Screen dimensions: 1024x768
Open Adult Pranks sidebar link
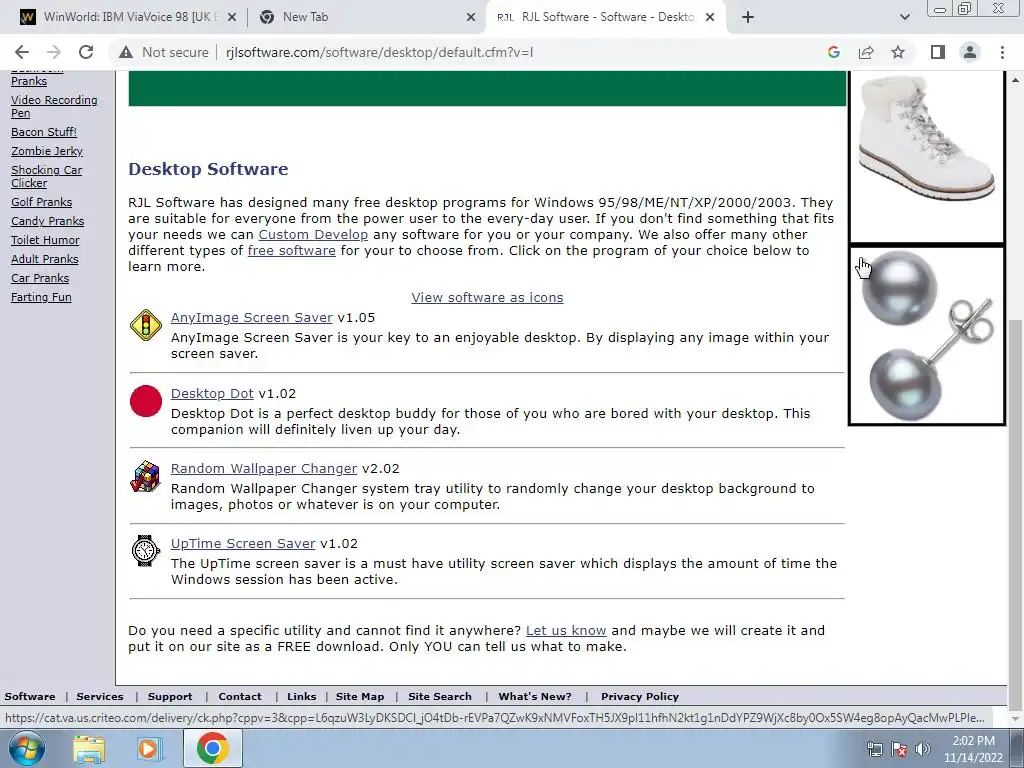pyautogui.click(x=44, y=259)
